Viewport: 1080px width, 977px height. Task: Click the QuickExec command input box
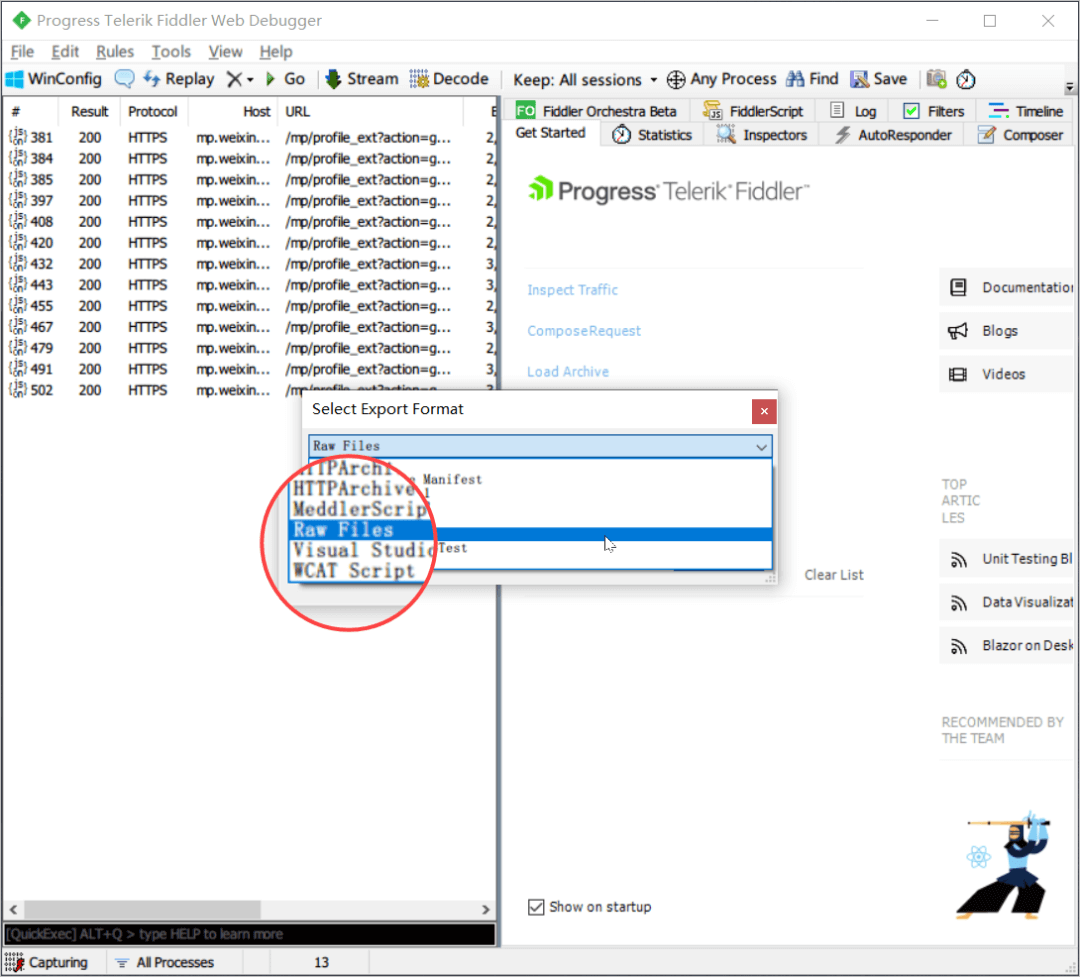tap(249, 934)
